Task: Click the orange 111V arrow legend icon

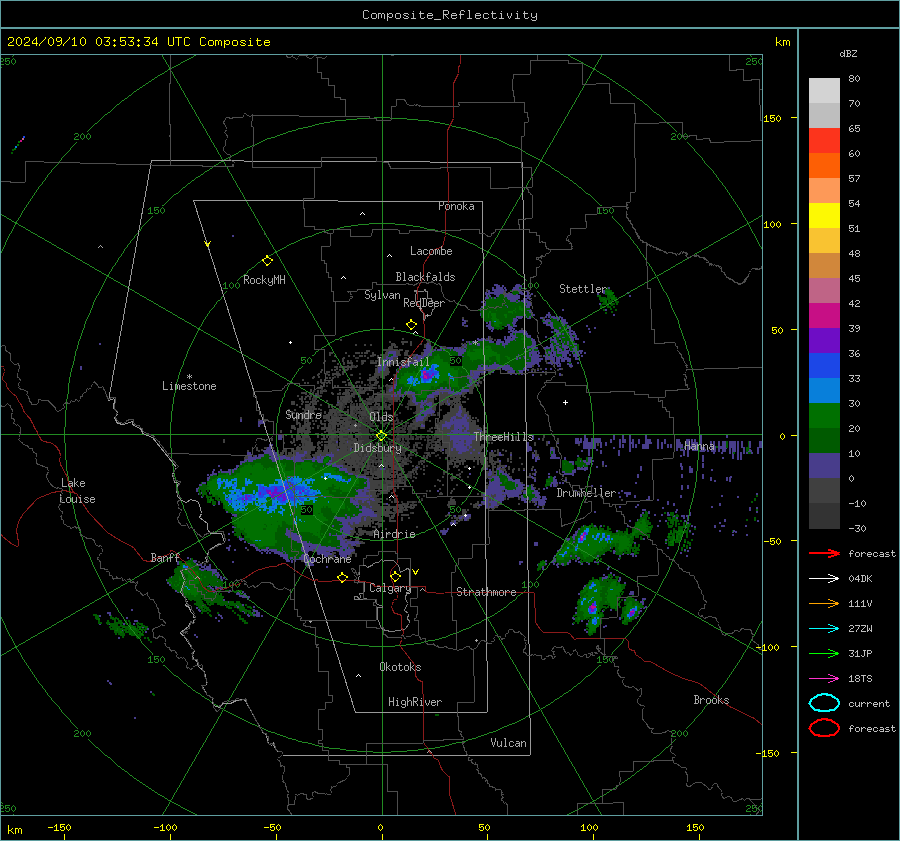Action: (824, 603)
